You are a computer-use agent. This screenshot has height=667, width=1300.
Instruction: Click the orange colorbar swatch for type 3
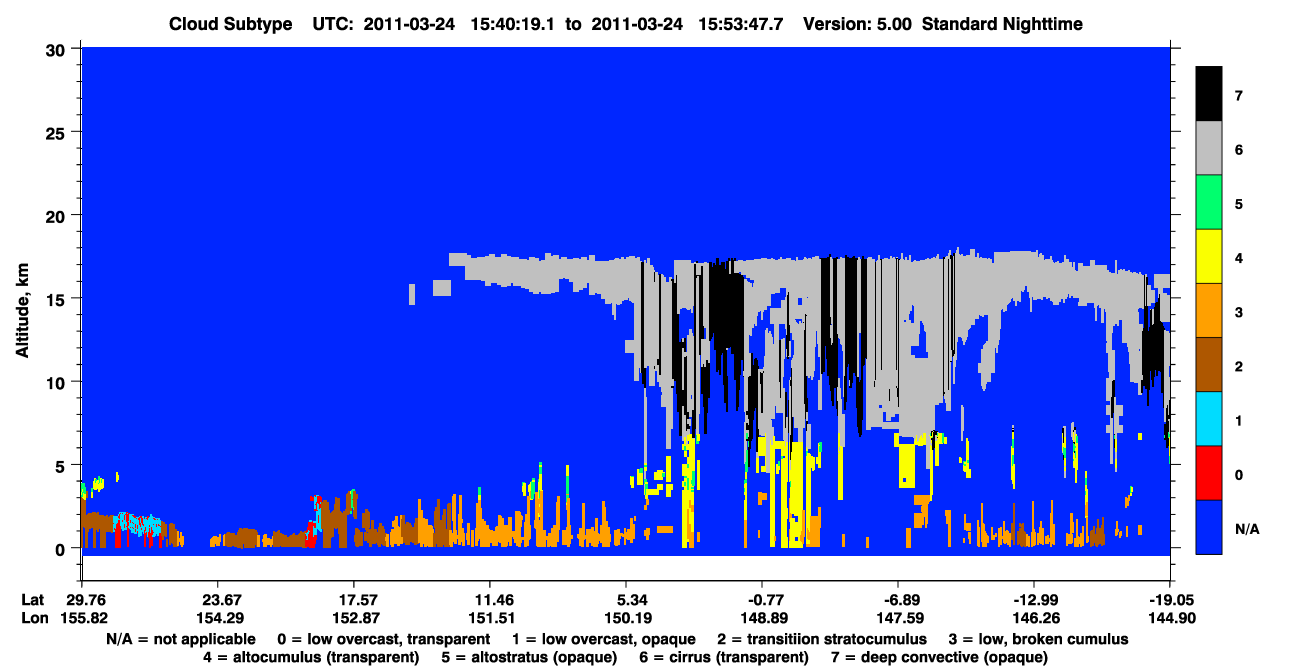(1209, 311)
